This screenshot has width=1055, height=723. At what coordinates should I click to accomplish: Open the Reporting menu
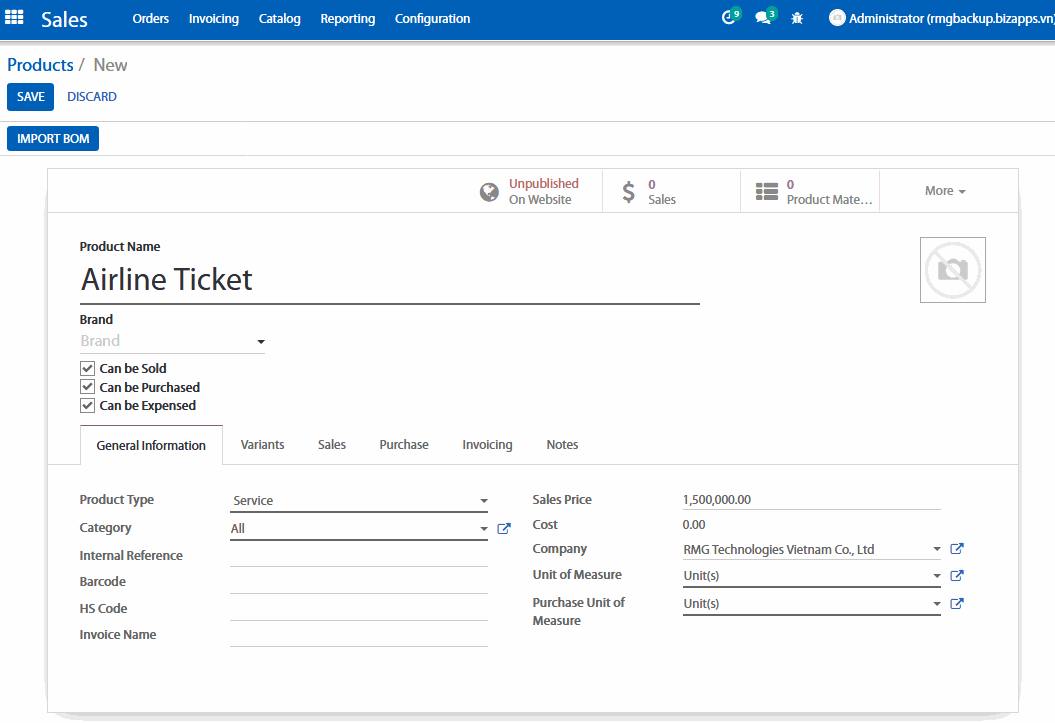click(347, 19)
